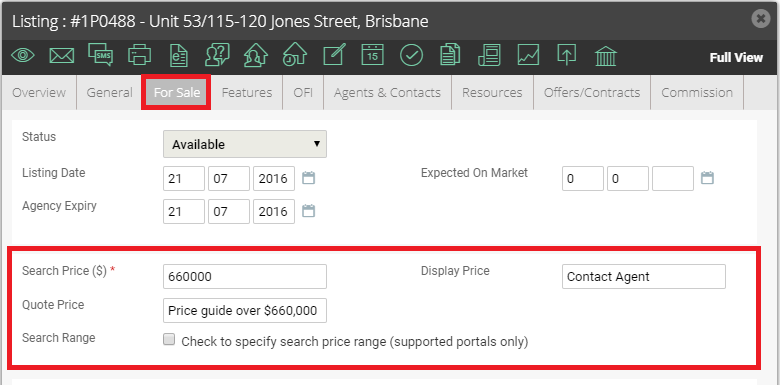
Task: Click the Search Price input field
Action: (245, 276)
